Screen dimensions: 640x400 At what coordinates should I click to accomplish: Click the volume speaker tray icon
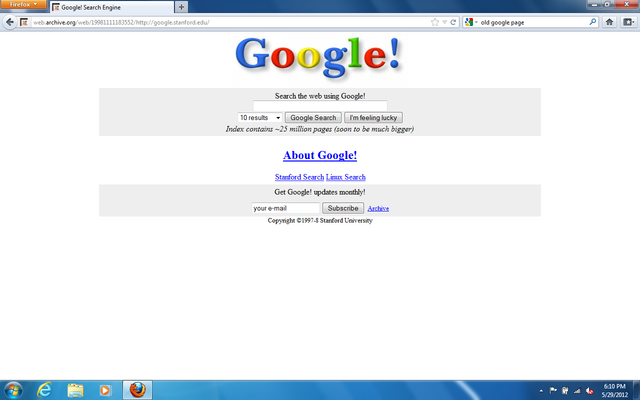pyautogui.click(x=589, y=391)
